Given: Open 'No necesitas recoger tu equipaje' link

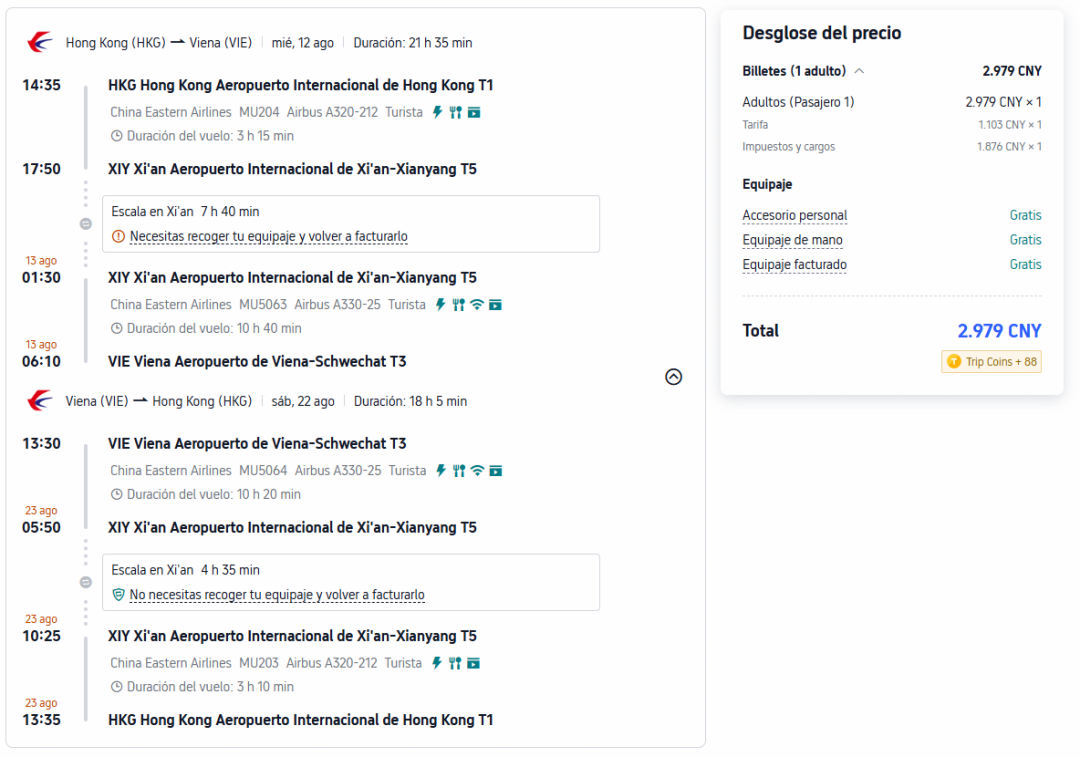Looking at the screenshot, I should (x=277, y=594).
